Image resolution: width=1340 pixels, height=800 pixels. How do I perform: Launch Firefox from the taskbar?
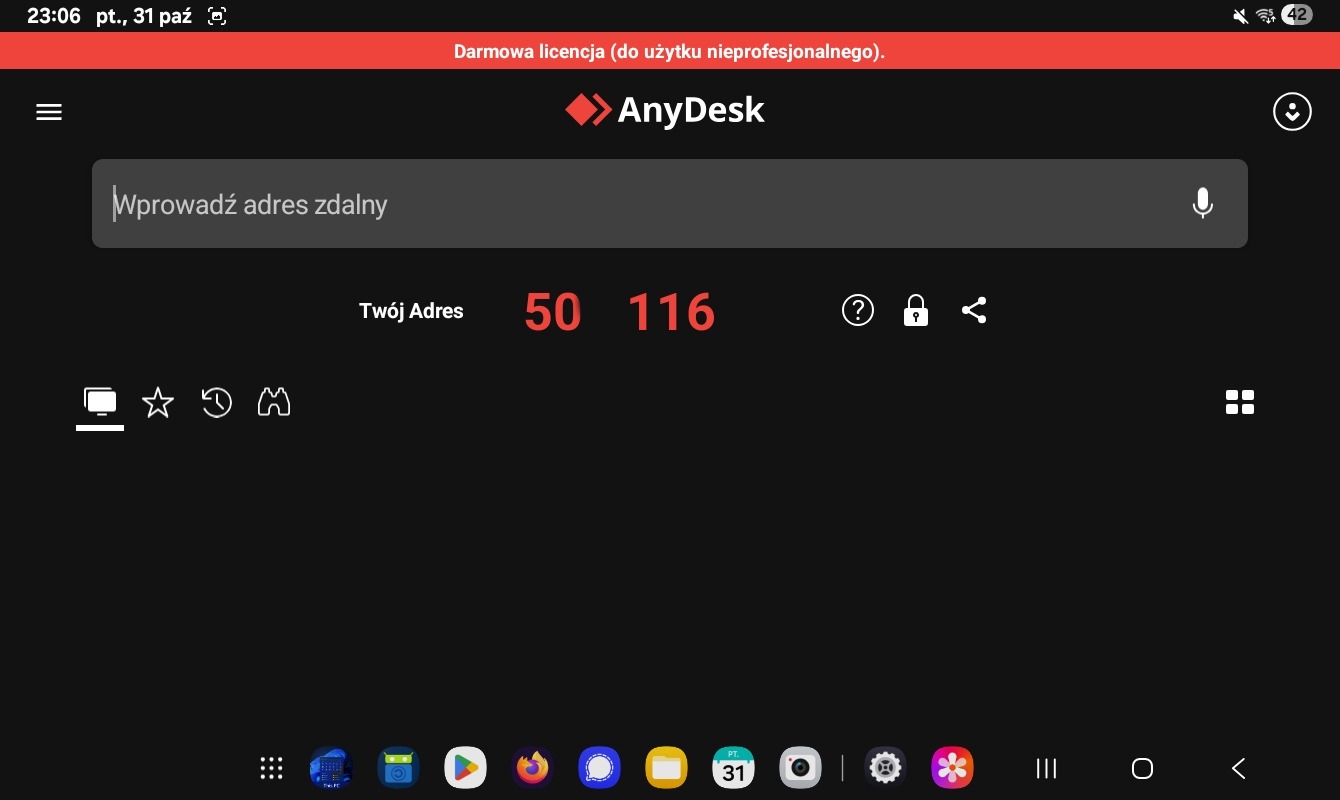point(533,768)
